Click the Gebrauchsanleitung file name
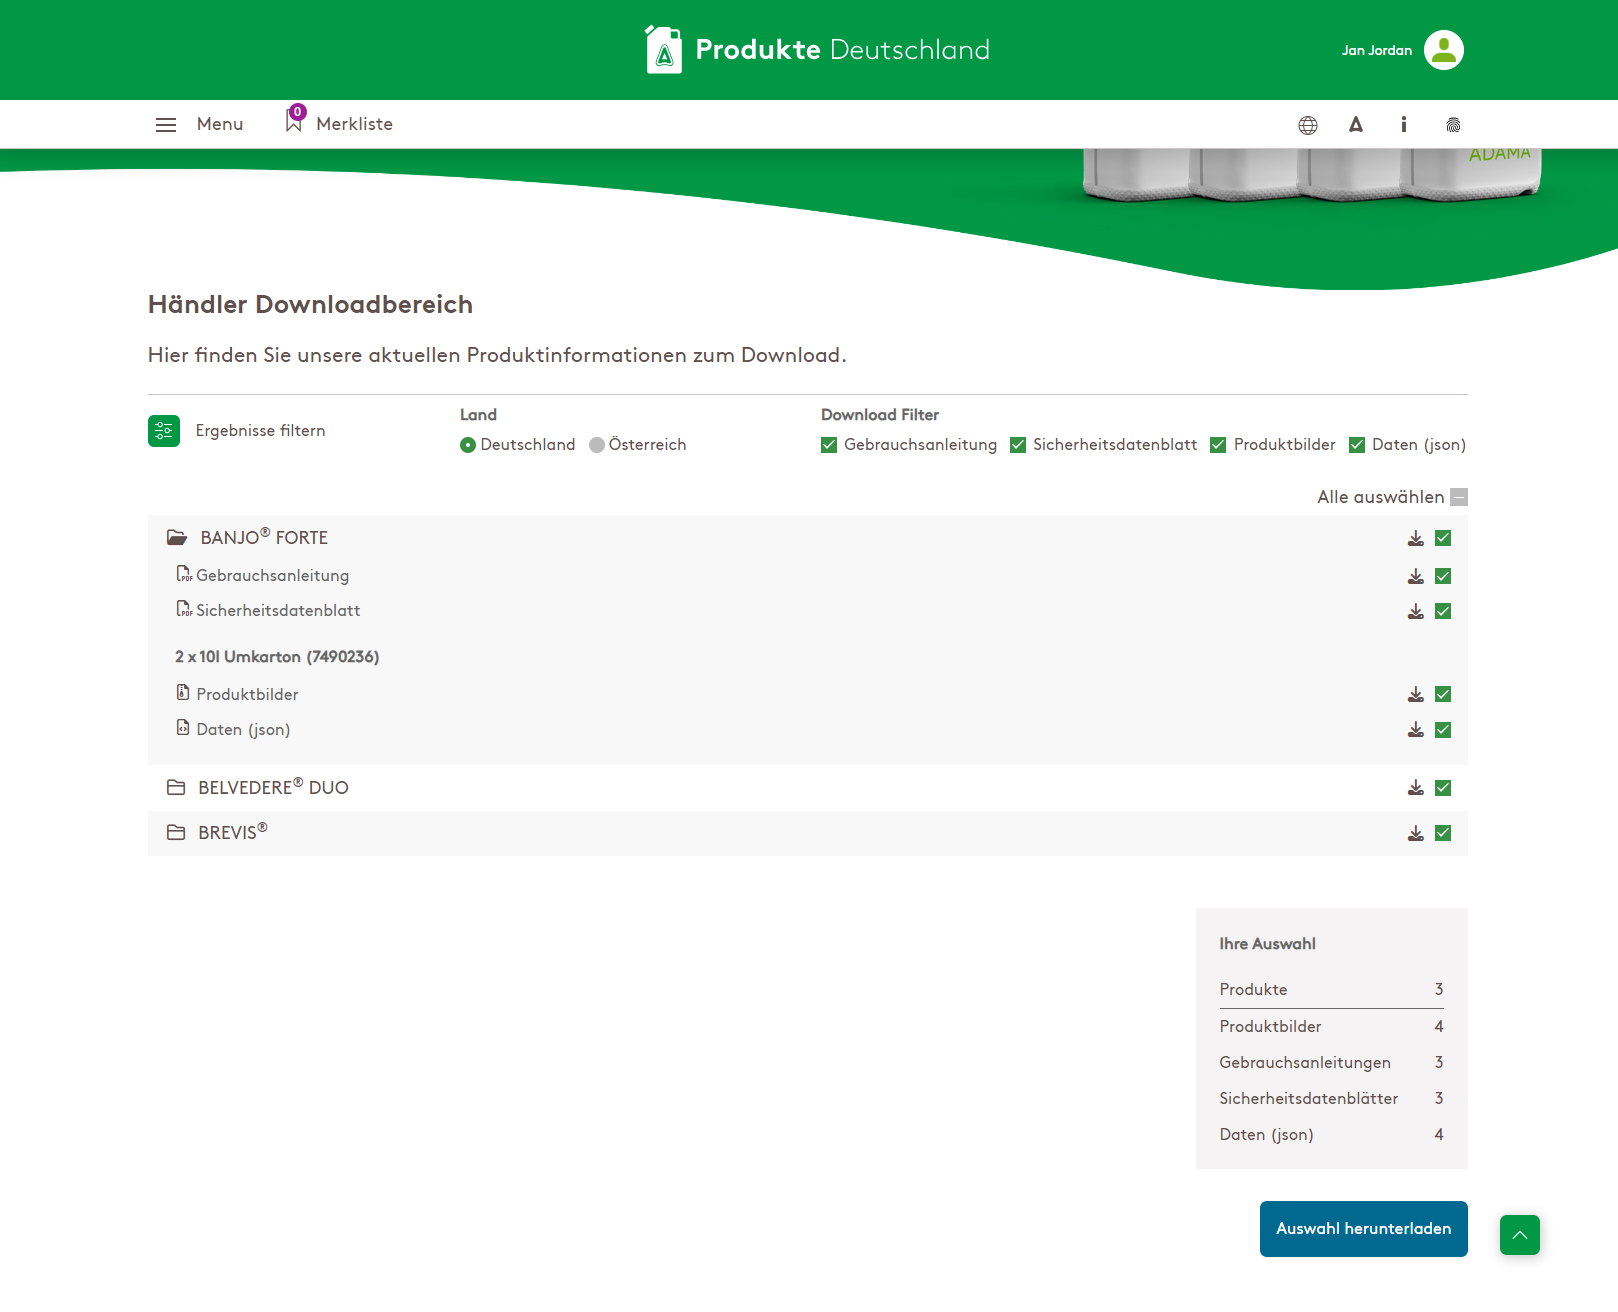 point(273,576)
